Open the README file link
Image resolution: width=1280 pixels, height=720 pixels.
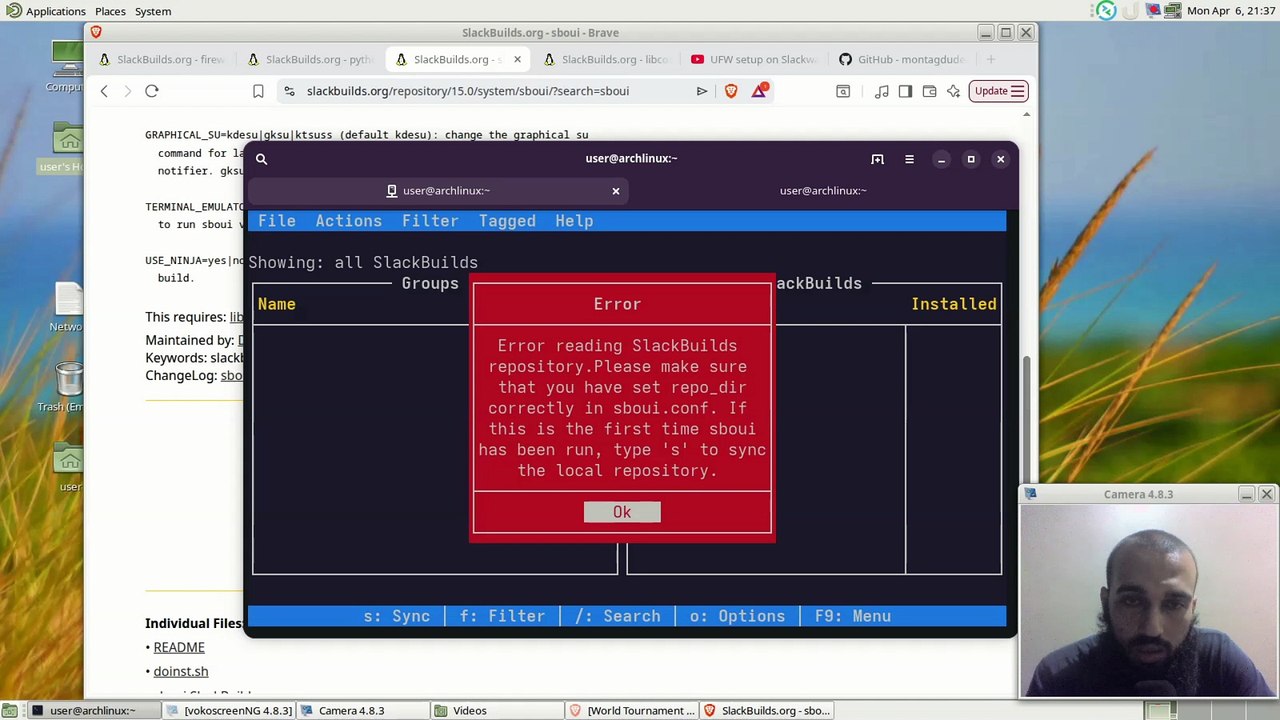click(179, 648)
